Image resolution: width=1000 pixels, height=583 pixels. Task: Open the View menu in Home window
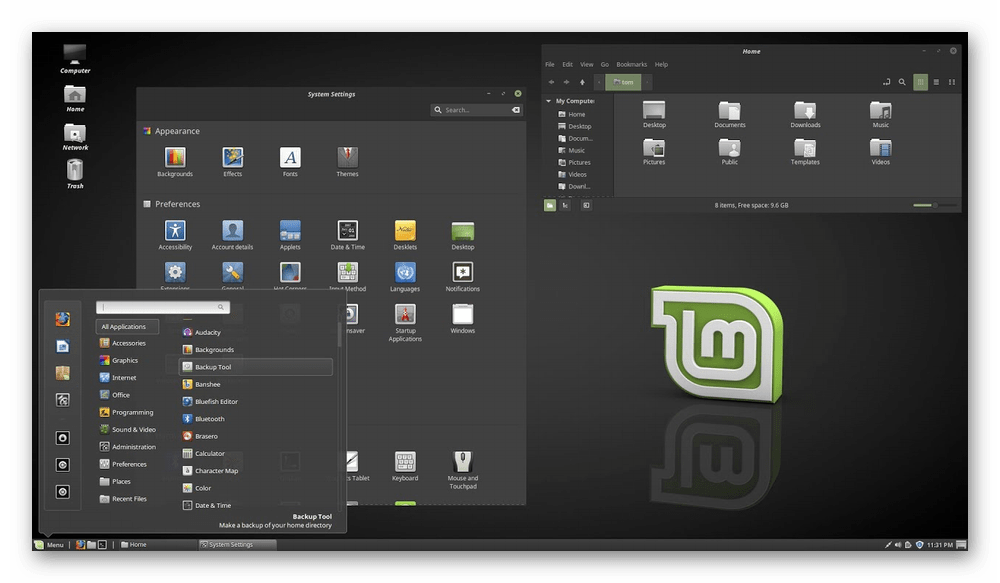point(587,64)
